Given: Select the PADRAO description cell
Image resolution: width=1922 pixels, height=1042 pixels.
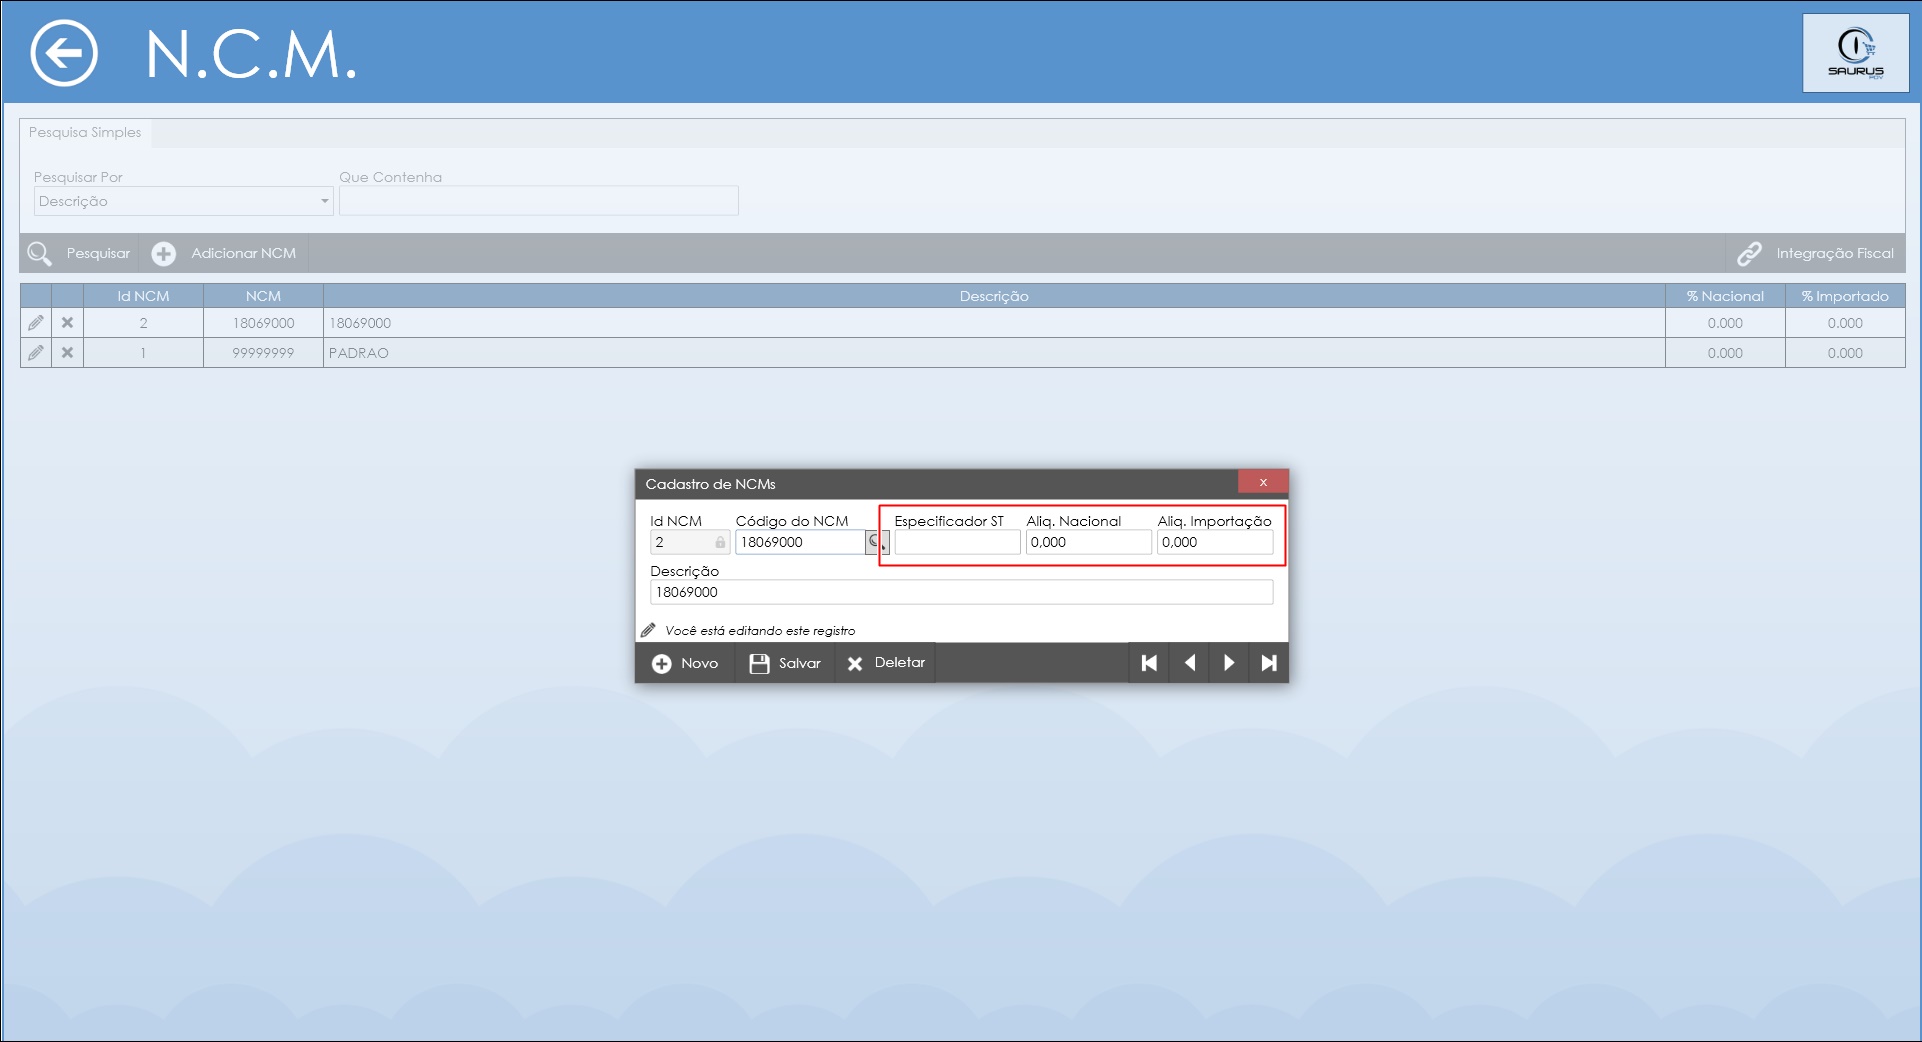Looking at the screenshot, I should coord(994,353).
